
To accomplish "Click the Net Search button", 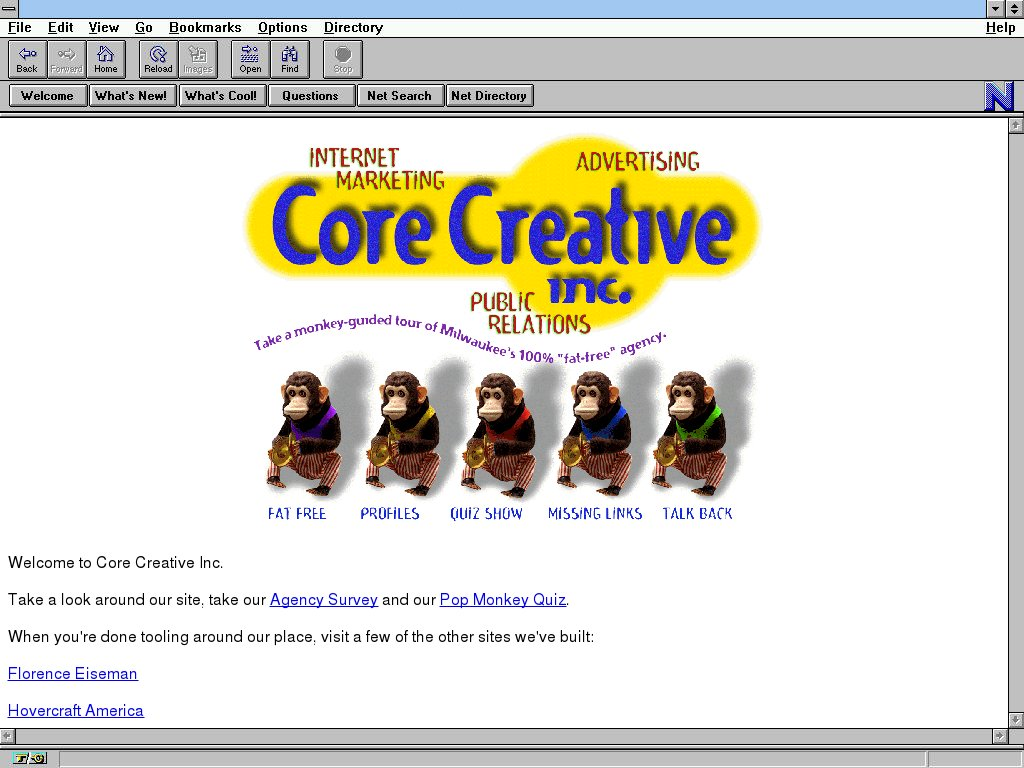I will click(x=399, y=96).
